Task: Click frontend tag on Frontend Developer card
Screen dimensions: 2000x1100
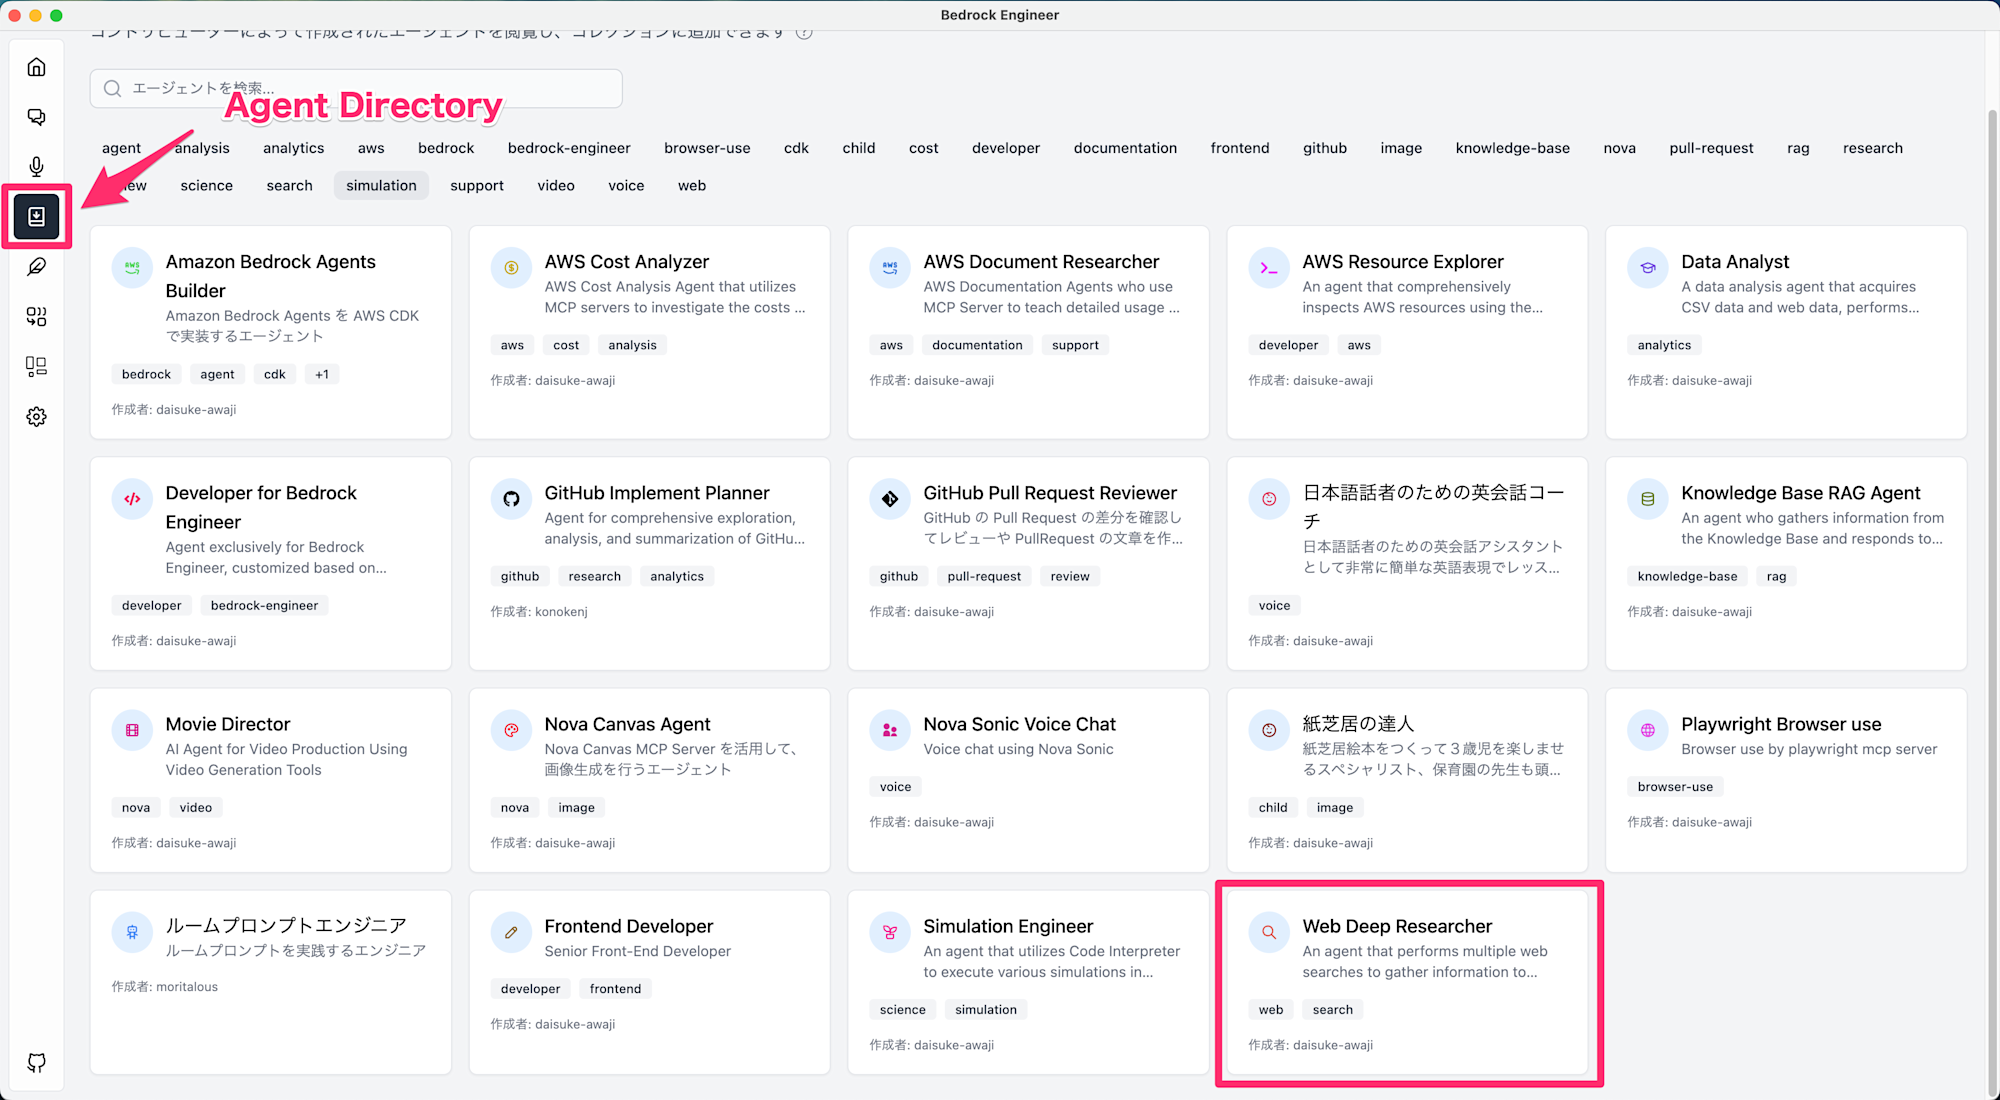Action: [615, 988]
